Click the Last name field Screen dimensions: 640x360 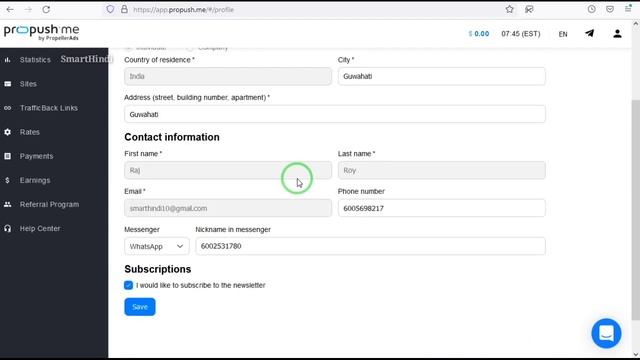point(442,170)
